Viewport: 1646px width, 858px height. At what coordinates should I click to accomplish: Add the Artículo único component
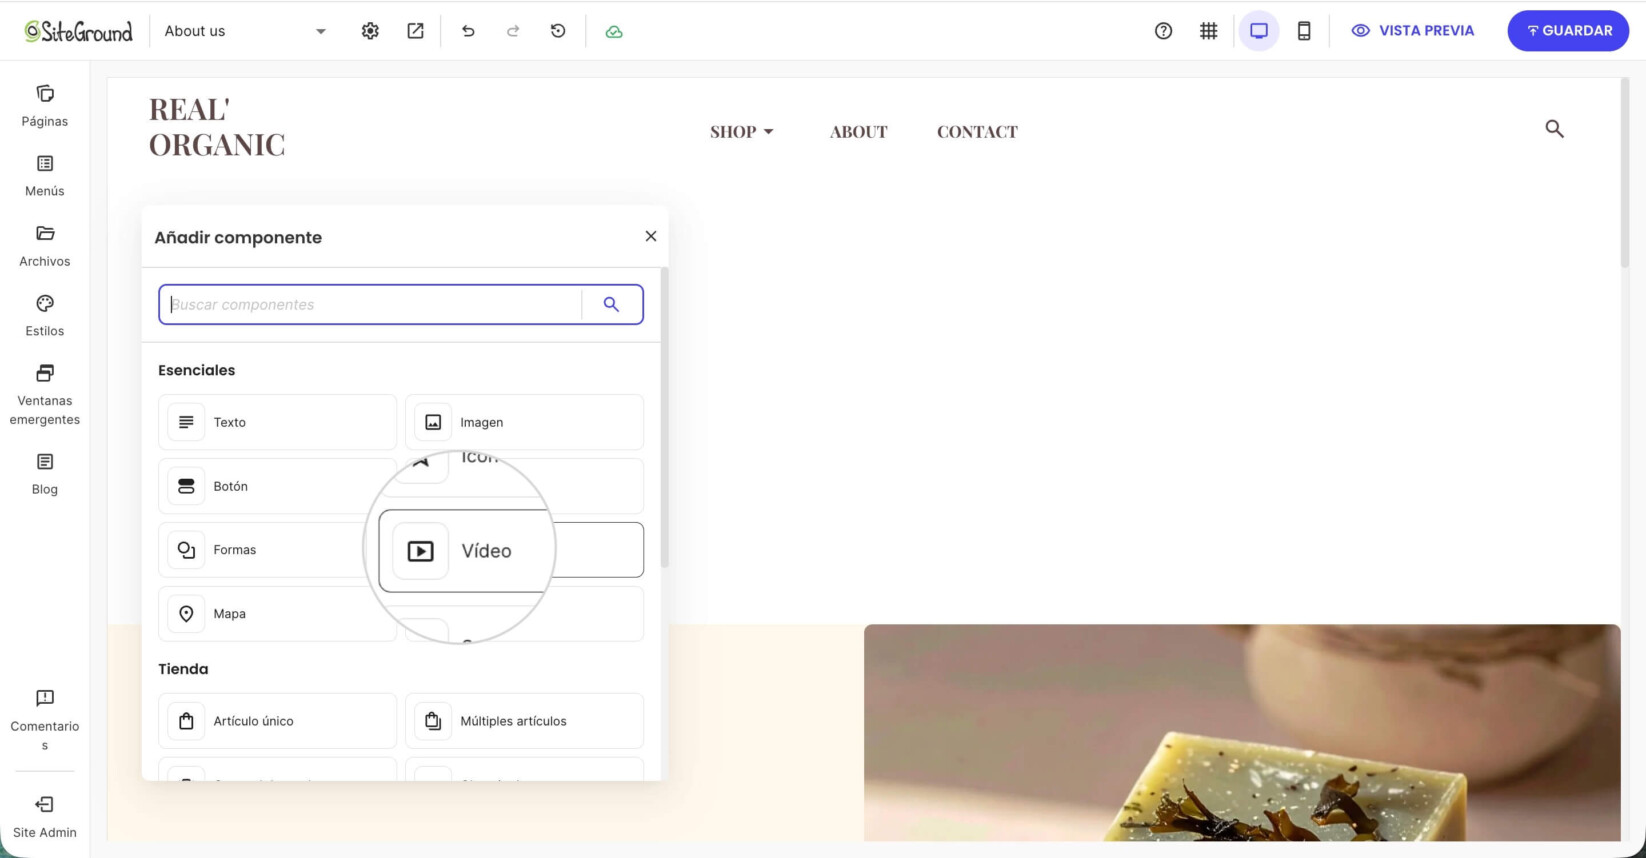click(x=277, y=721)
